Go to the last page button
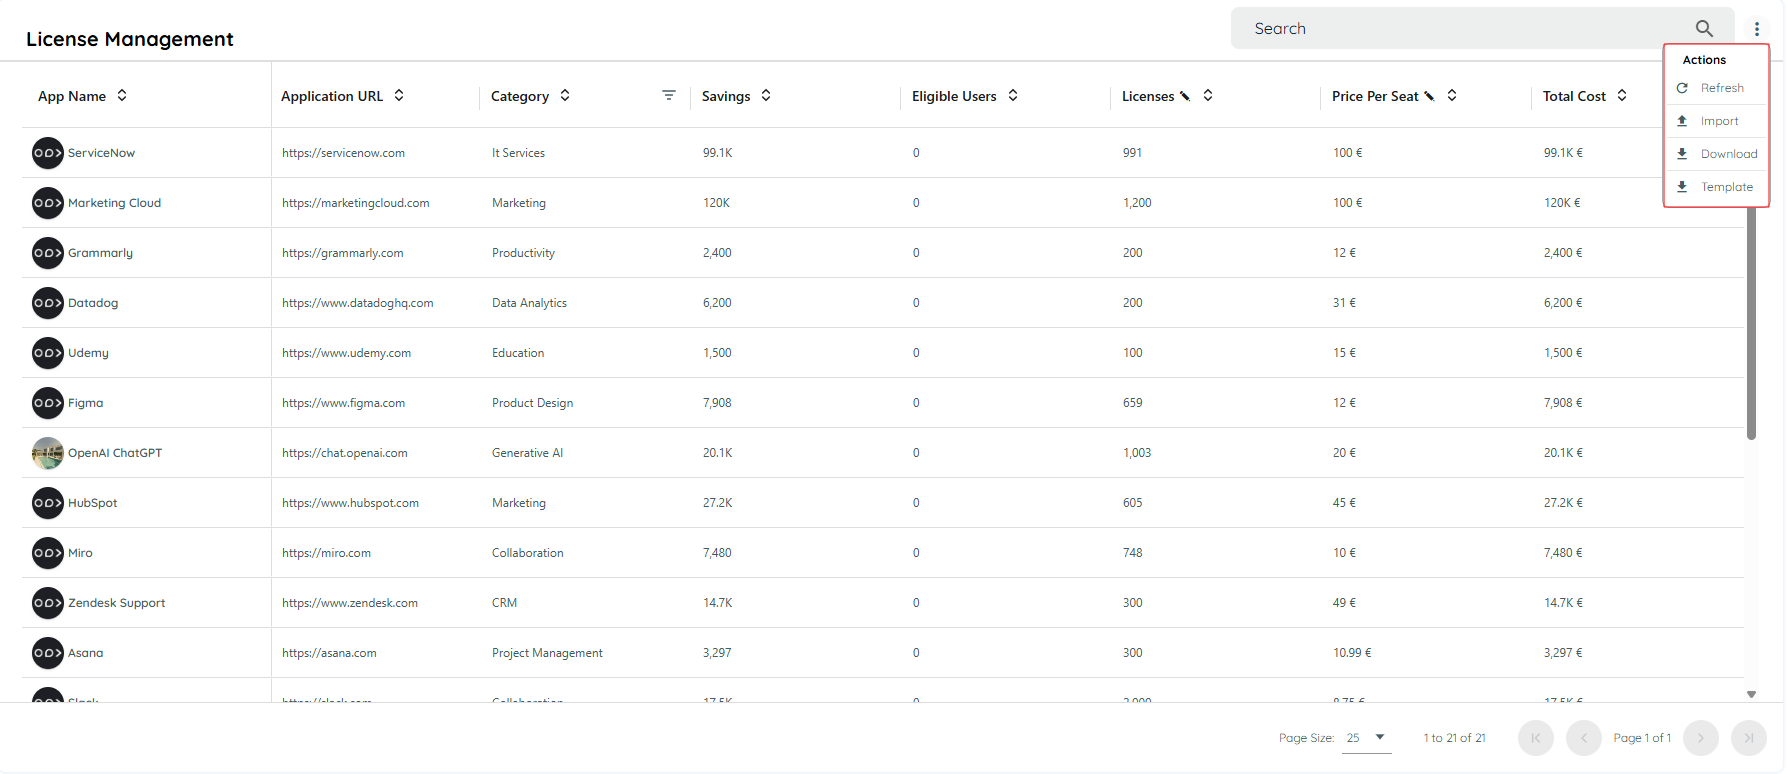 [x=1749, y=738]
